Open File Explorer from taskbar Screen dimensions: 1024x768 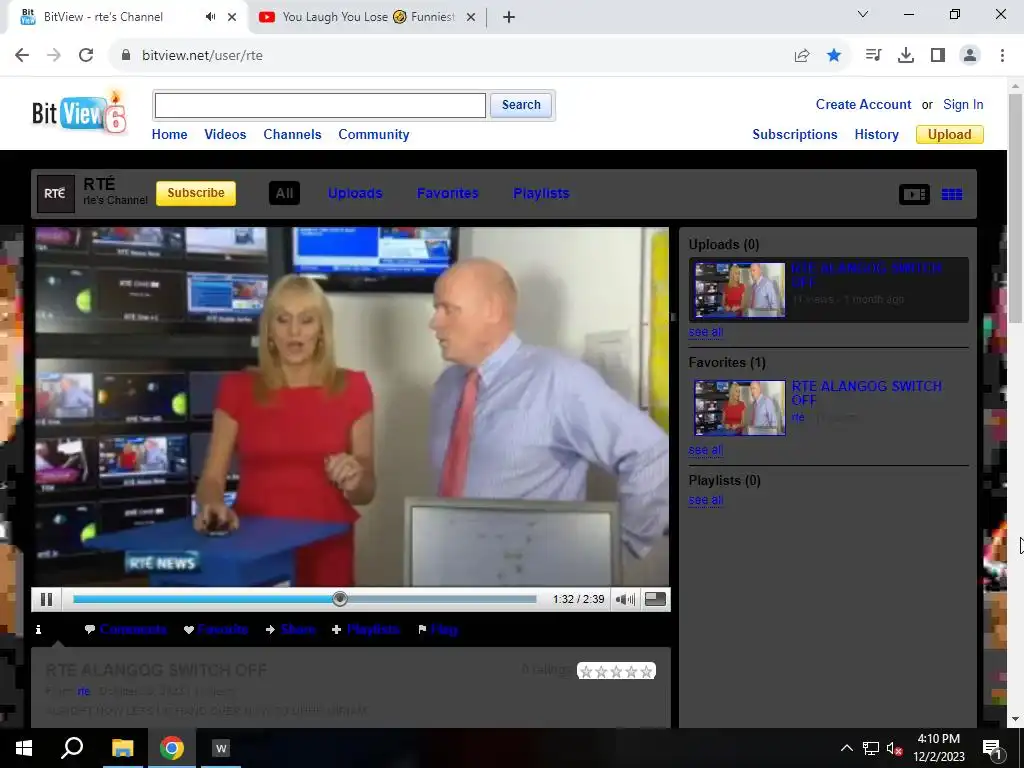(x=122, y=748)
